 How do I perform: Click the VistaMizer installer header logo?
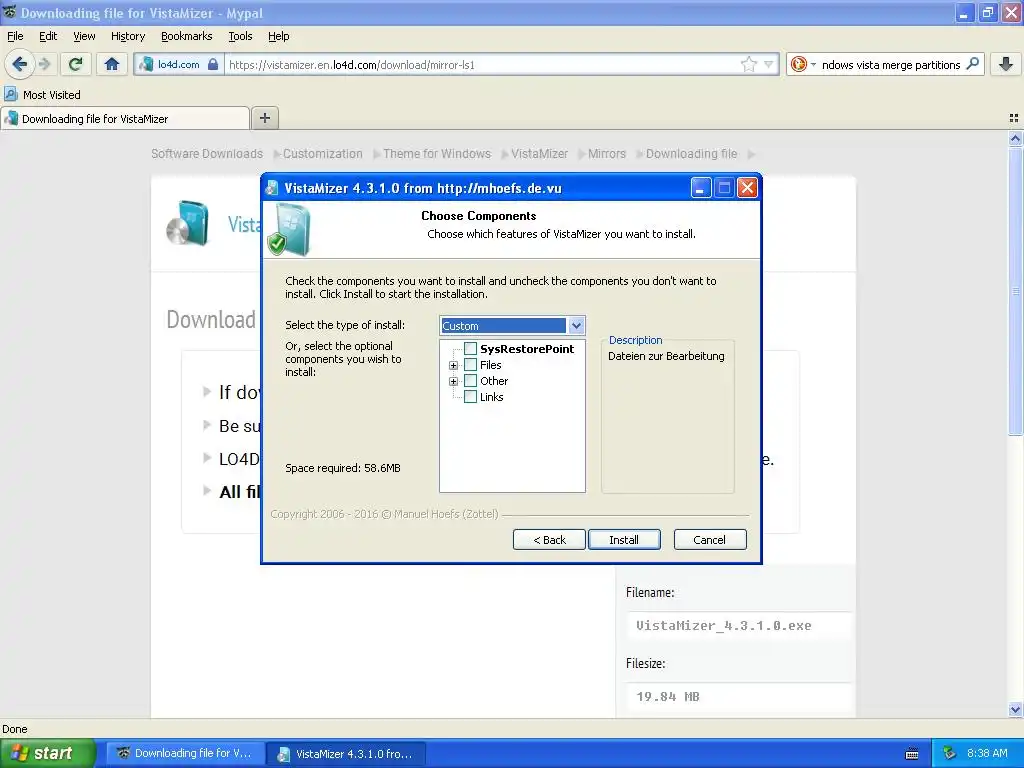click(288, 229)
